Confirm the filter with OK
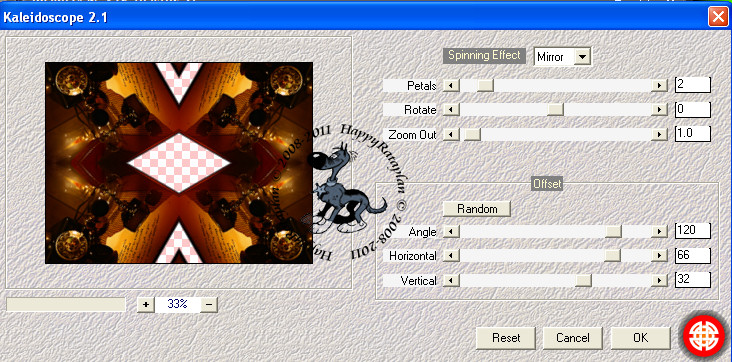This screenshot has width=732, height=362. pyautogui.click(x=640, y=338)
